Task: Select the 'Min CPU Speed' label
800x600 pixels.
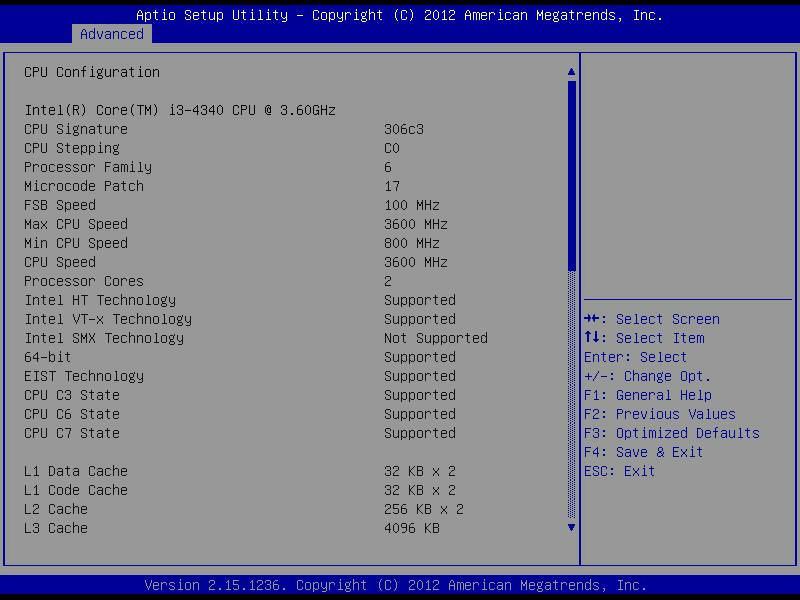Action: [76, 243]
